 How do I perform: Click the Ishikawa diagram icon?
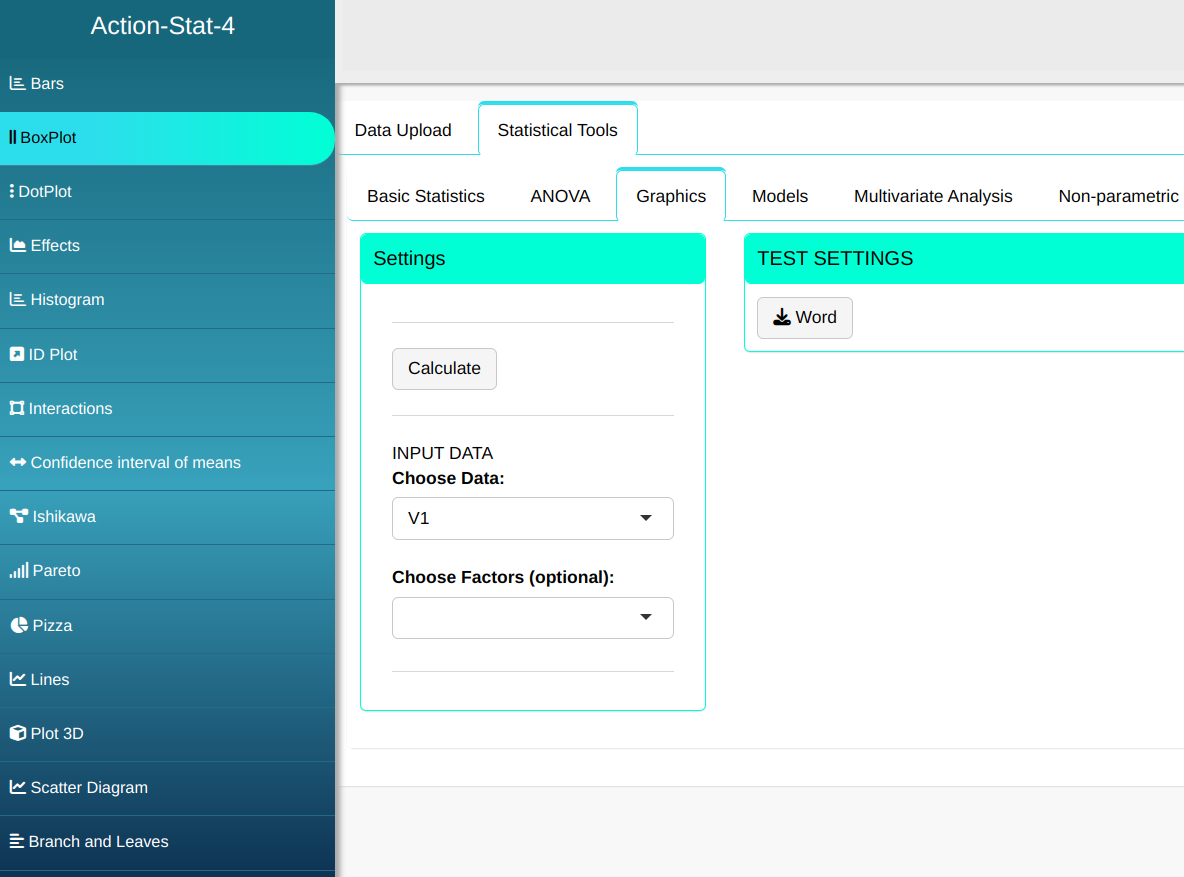coord(18,517)
